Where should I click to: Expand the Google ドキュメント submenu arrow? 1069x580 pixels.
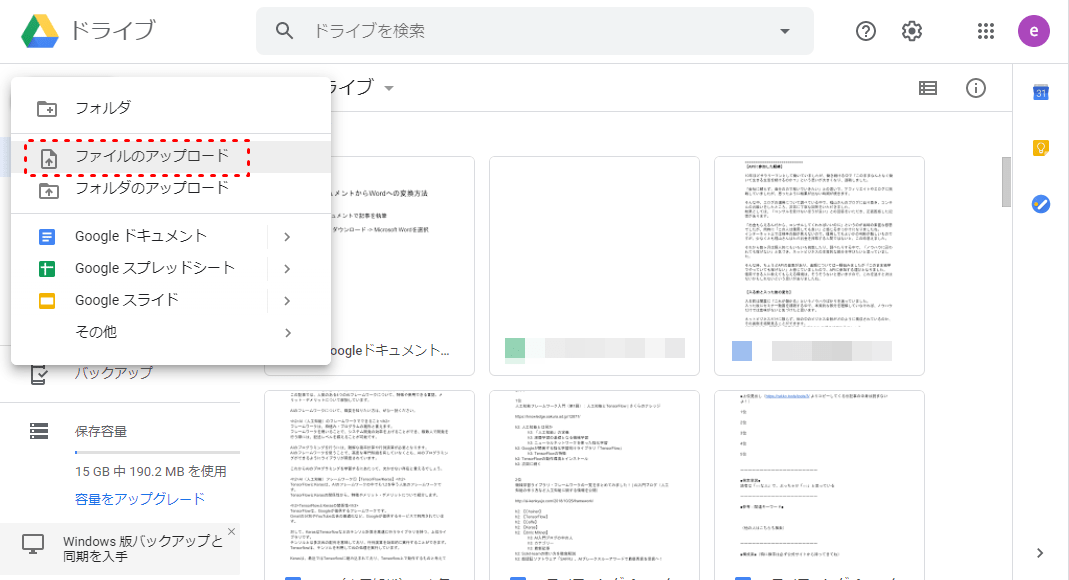pos(287,237)
